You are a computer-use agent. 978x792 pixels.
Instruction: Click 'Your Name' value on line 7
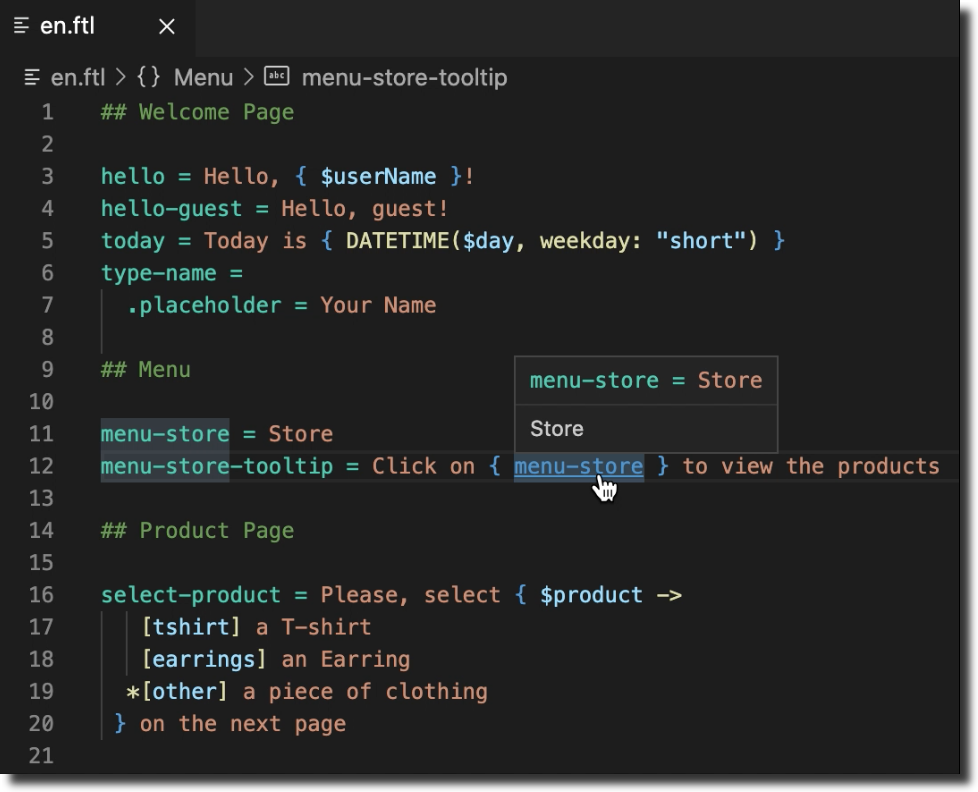(378, 306)
